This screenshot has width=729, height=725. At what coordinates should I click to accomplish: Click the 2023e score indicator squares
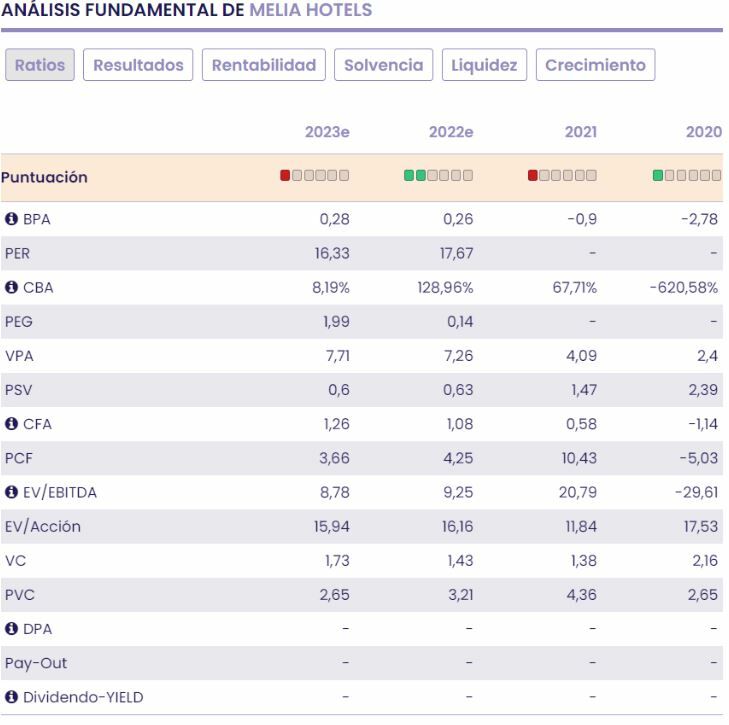(314, 177)
